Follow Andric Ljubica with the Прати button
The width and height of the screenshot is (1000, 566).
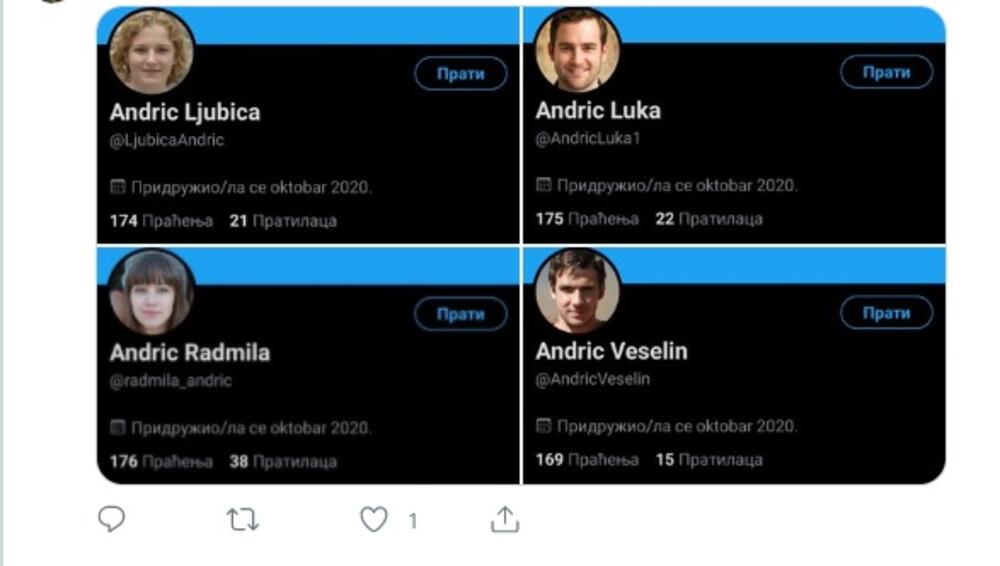tap(461, 74)
